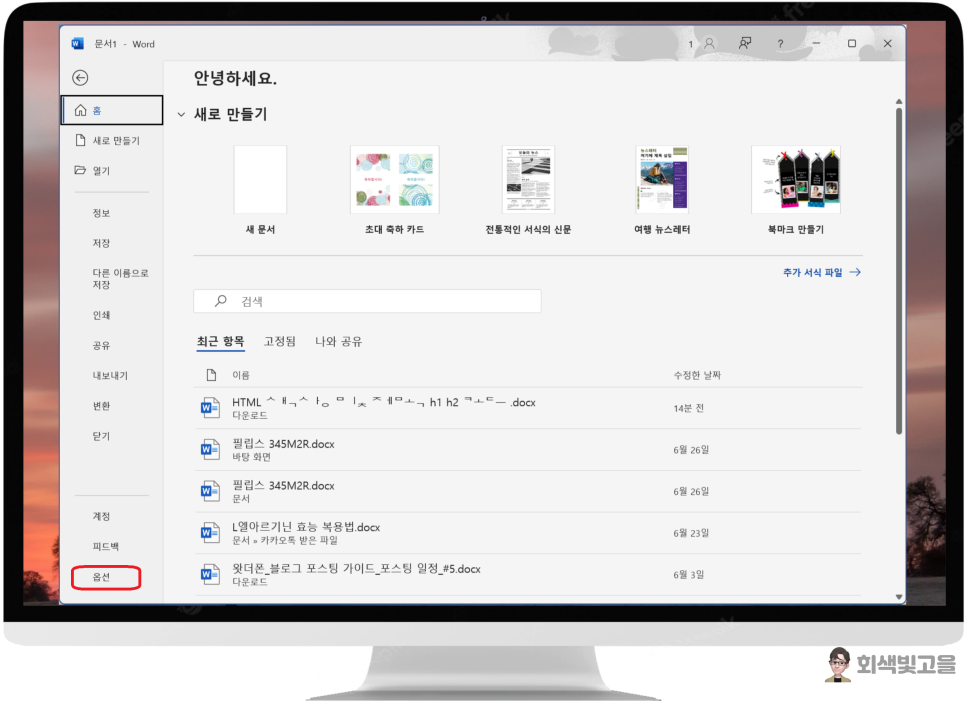Image resolution: width=966 pixels, height=701 pixels.
Task: Click the magnifier icon in the 검색 box
Action: (x=221, y=301)
